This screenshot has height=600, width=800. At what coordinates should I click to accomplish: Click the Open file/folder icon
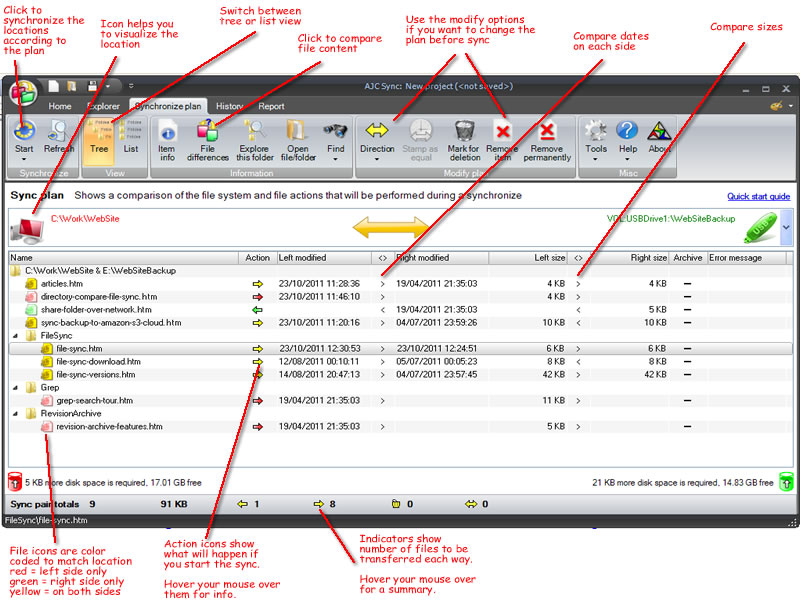[297, 131]
